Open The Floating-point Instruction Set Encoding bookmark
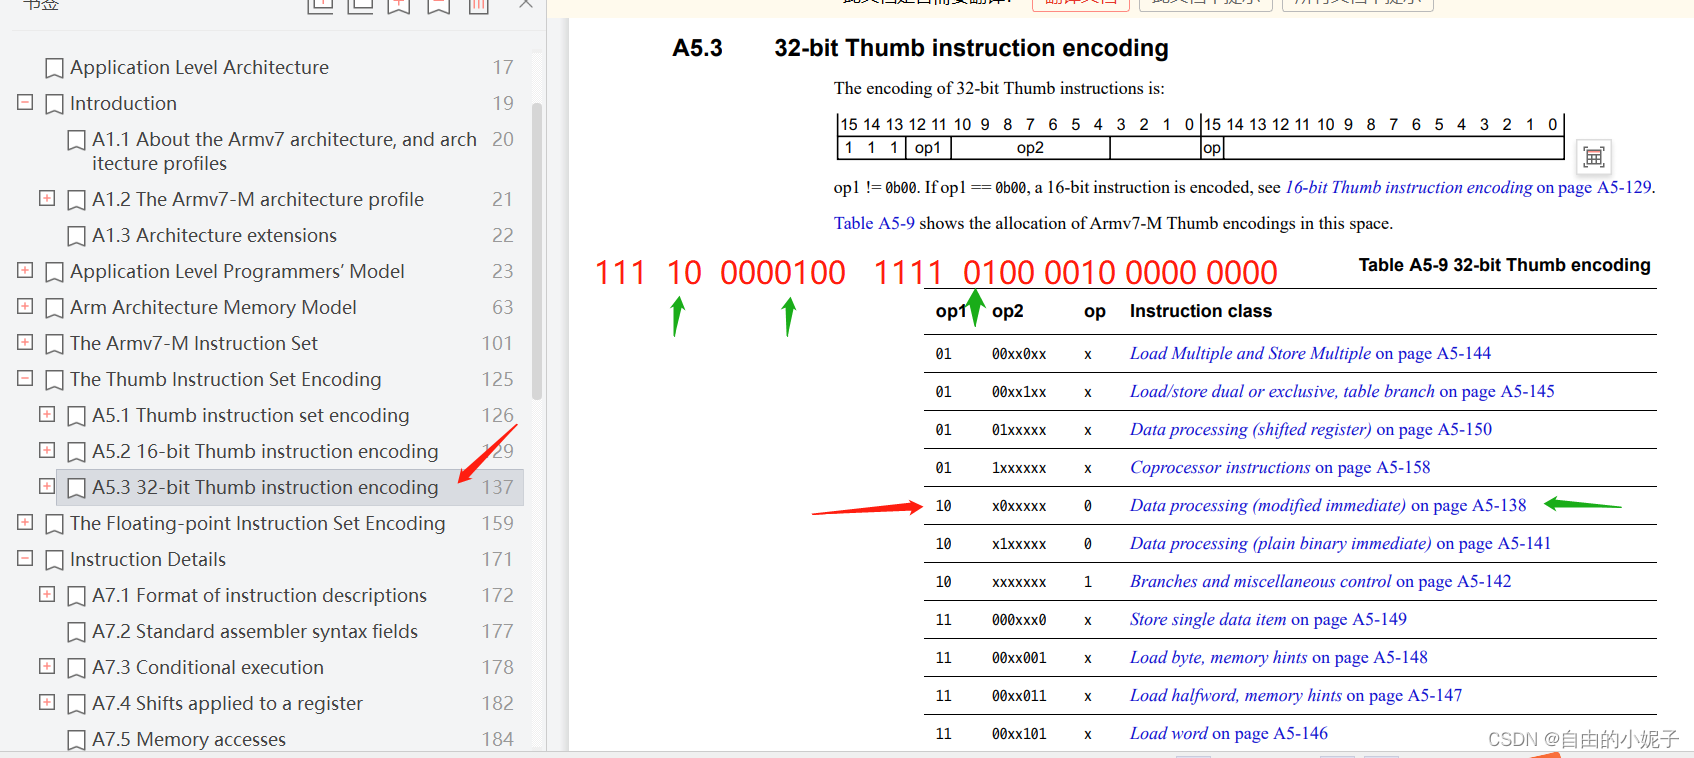Image resolution: width=1694 pixels, height=758 pixels. click(258, 524)
